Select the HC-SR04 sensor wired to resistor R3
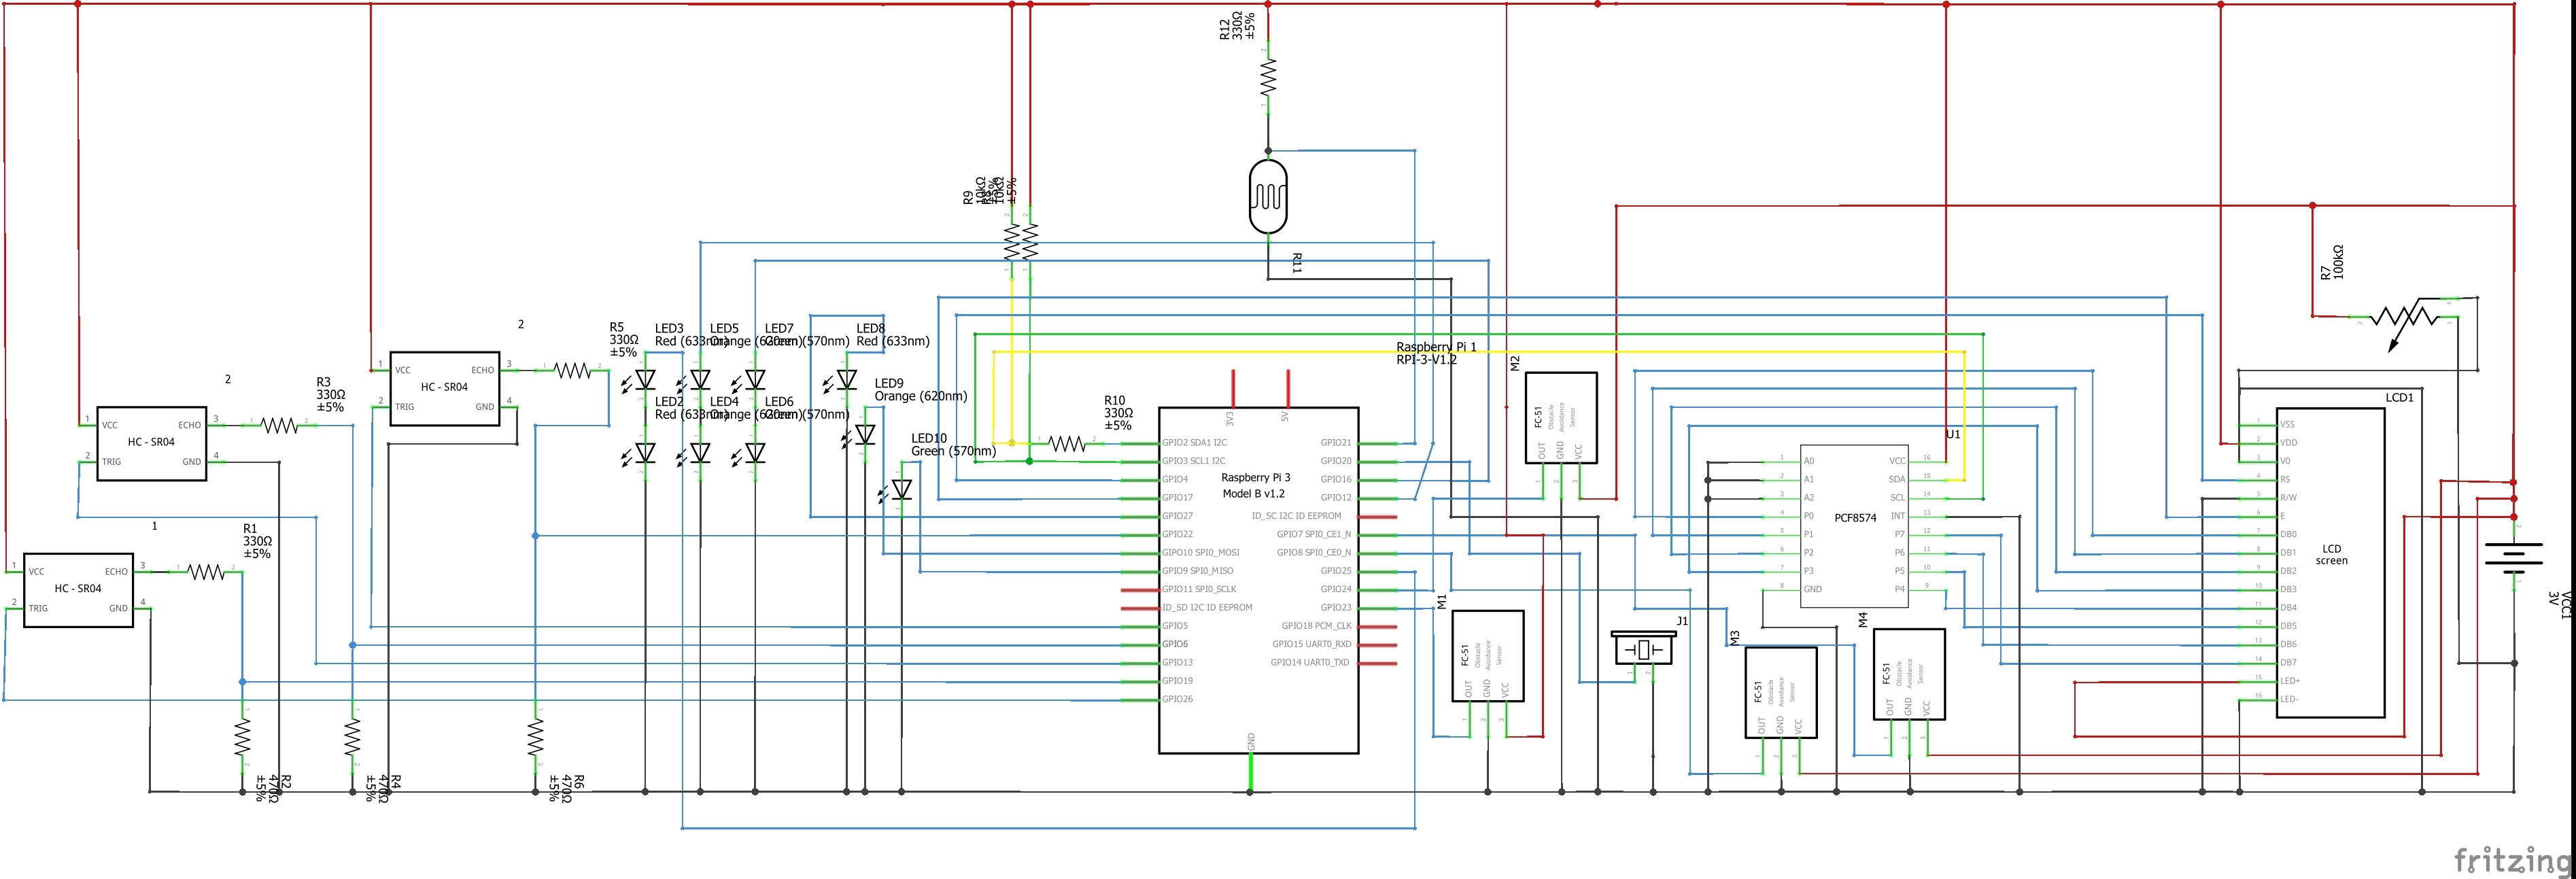2576x879 pixels. point(151,443)
